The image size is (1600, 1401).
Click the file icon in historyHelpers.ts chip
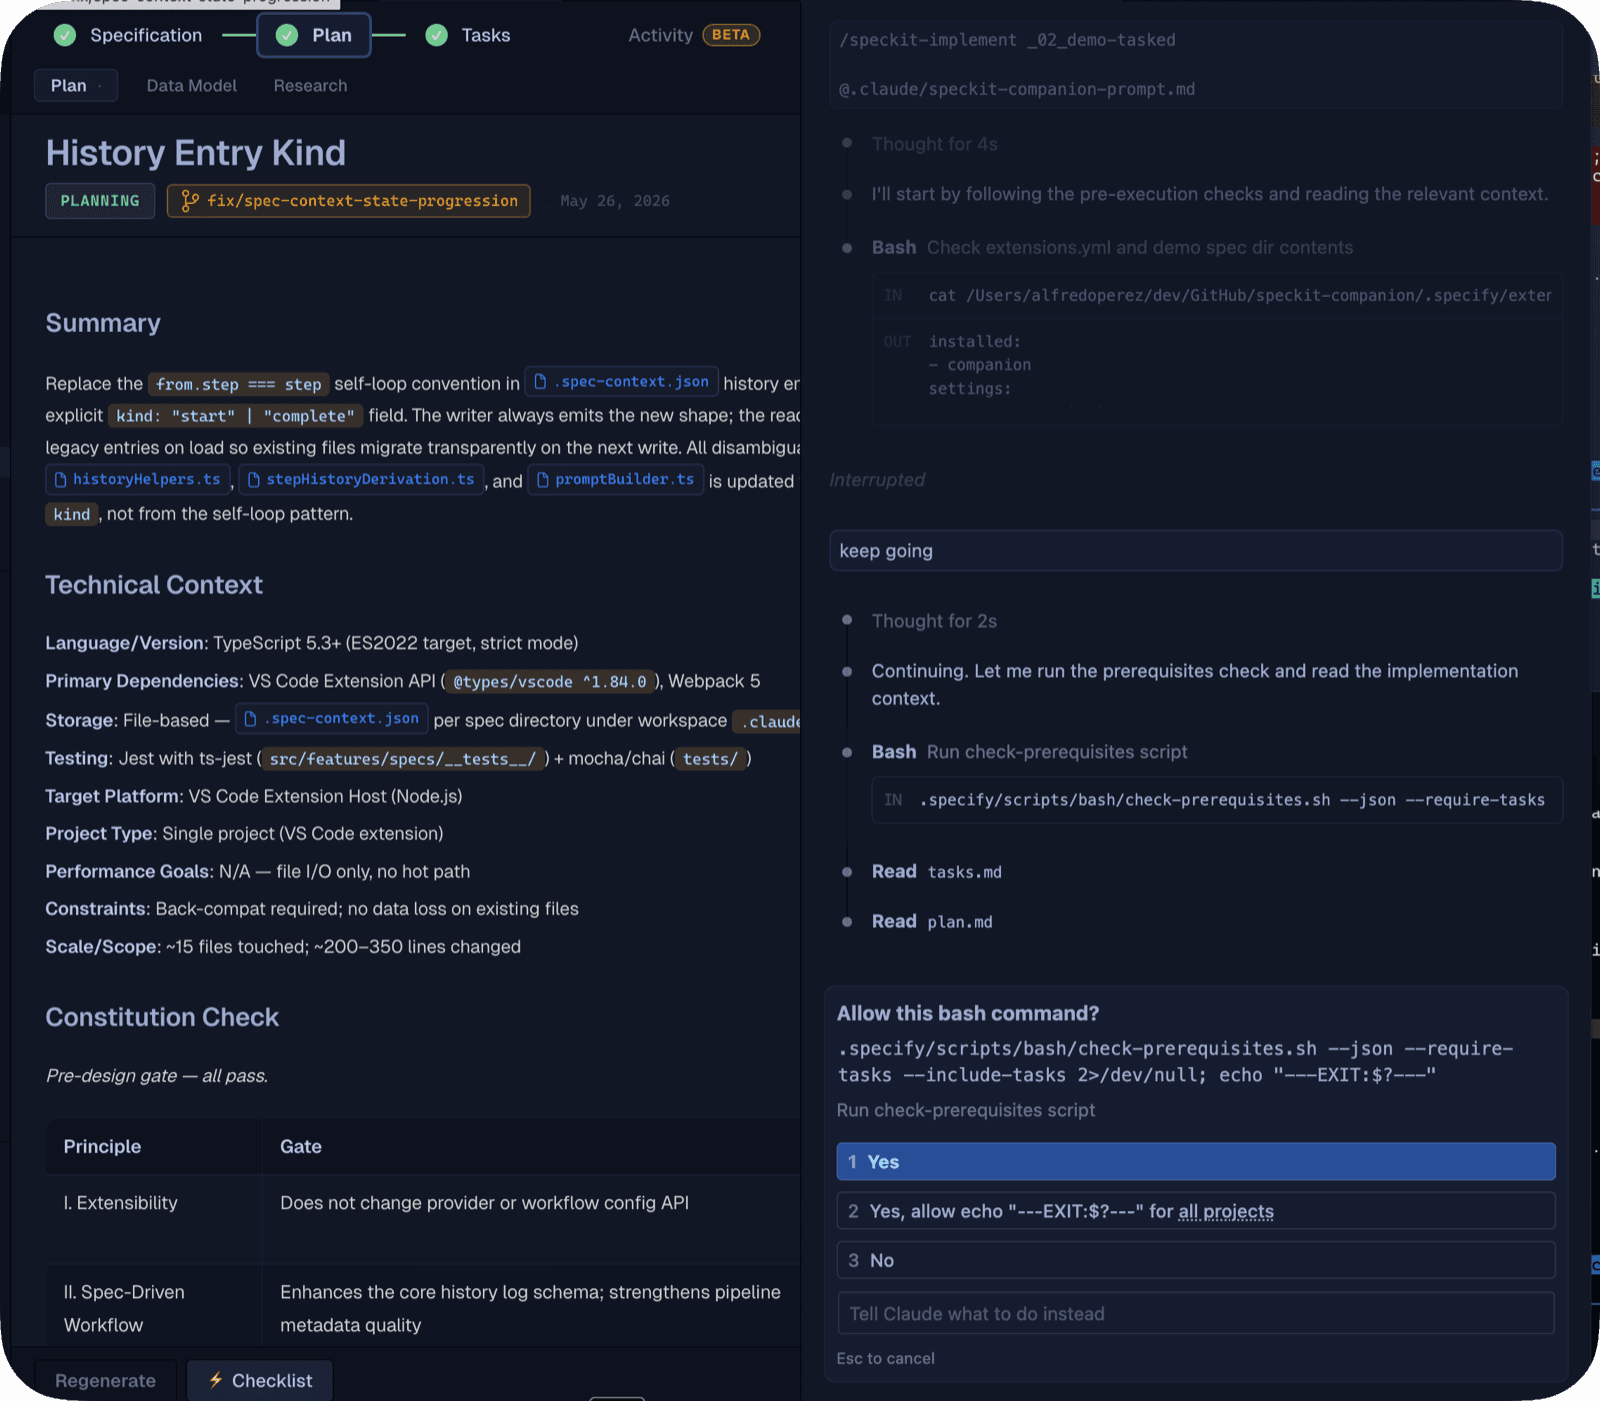(60, 480)
